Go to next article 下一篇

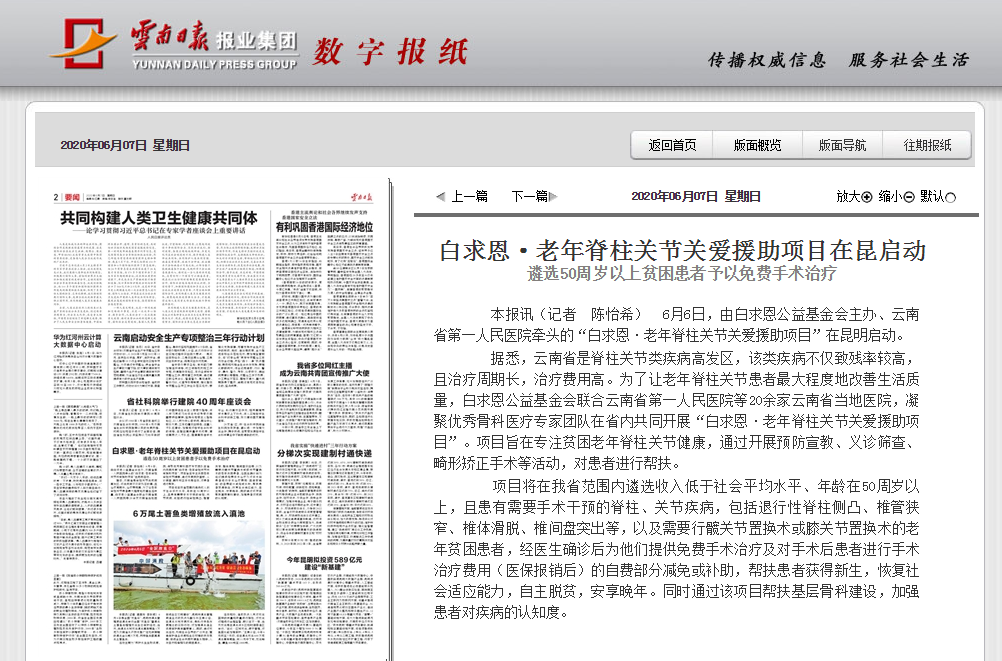coord(530,196)
